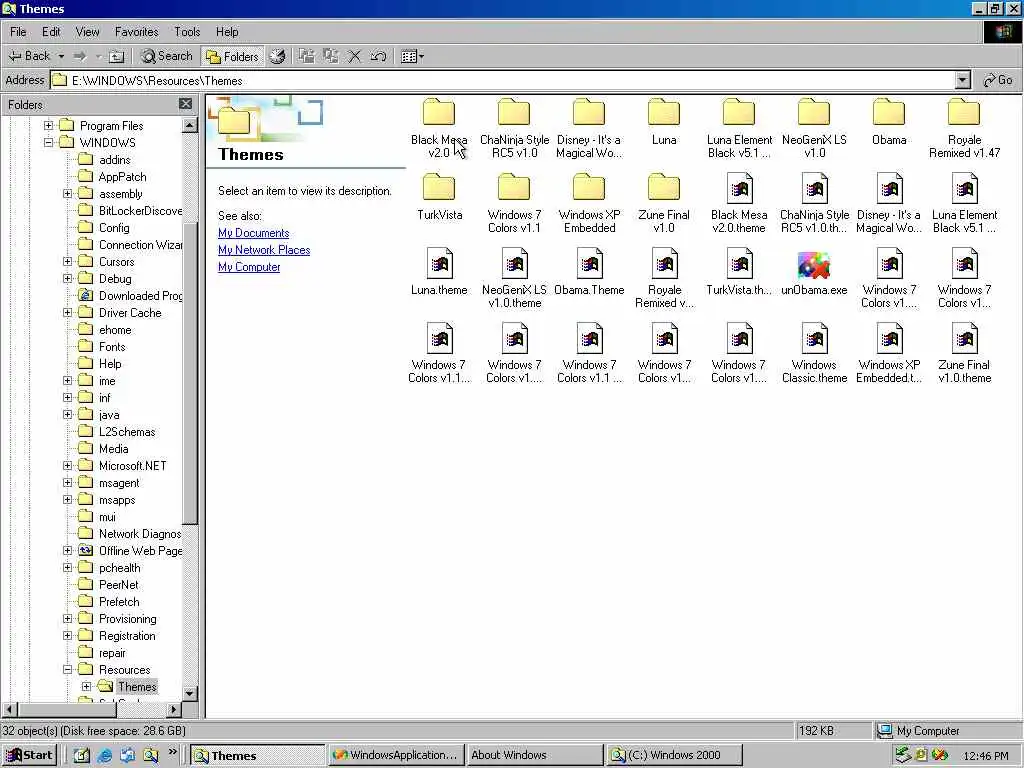Expand the Themes tree node
Screen dimensions: 1024x768
(86, 686)
